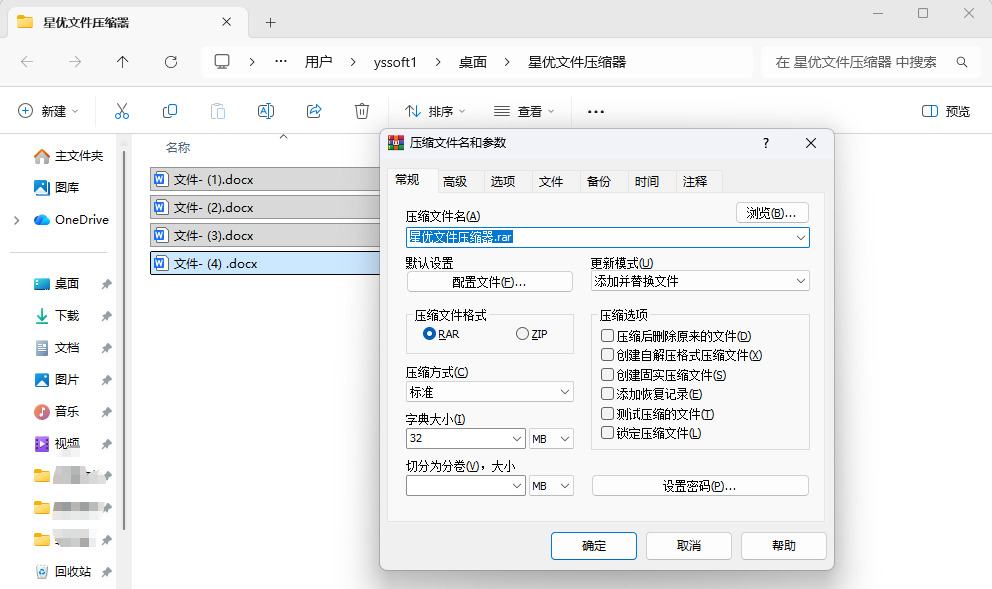Viewport: 992px width, 589px height.
Task: Enable 测试压缩的文件 checkbox
Action: (607, 414)
